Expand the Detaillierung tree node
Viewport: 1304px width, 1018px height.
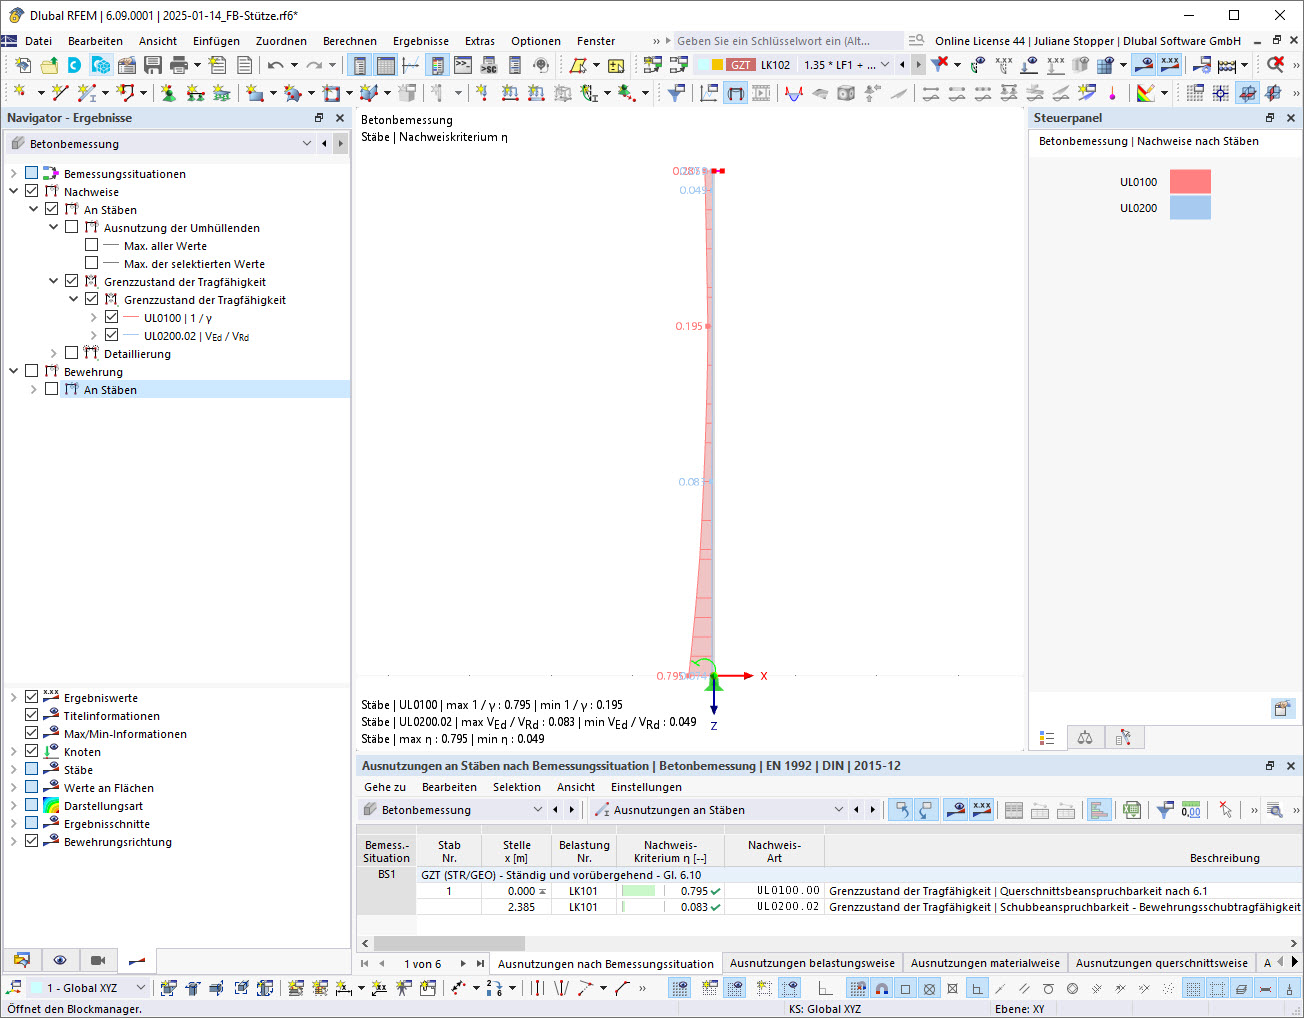click(x=53, y=354)
